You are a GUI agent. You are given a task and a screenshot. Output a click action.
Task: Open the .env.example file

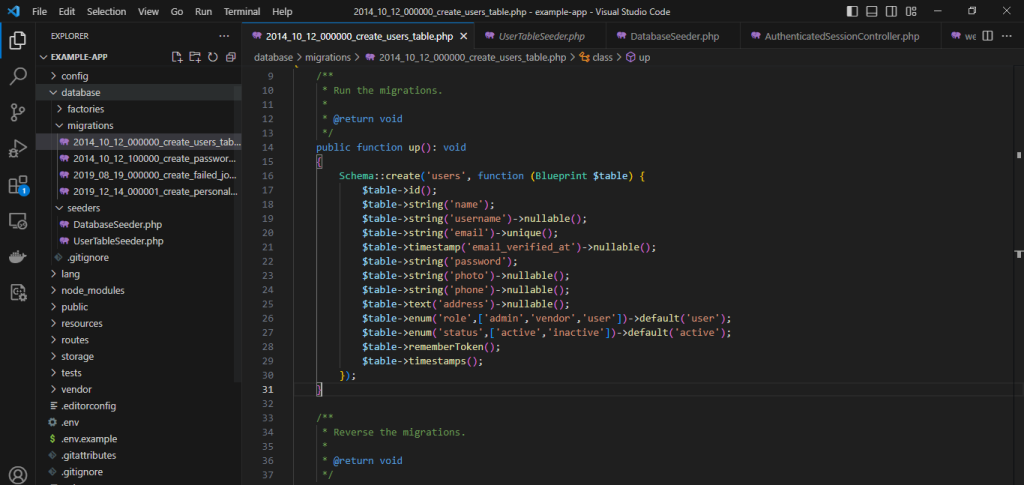click(89, 438)
